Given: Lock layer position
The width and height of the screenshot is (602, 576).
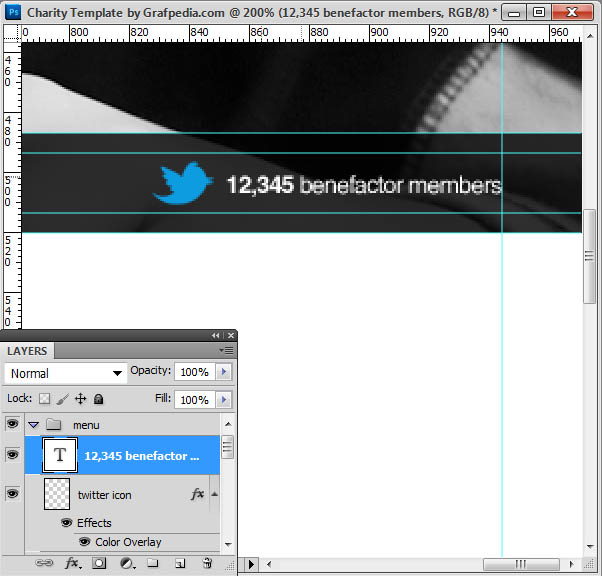Looking at the screenshot, I should (x=80, y=399).
